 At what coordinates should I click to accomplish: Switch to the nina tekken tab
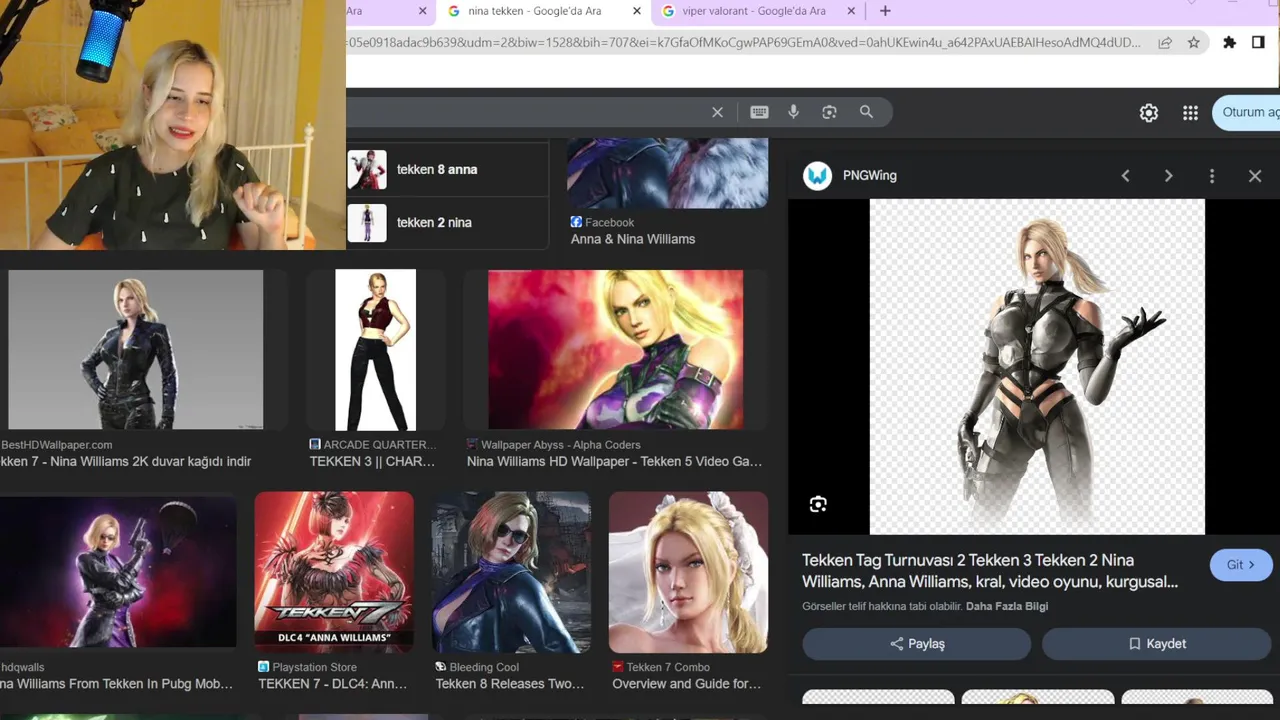tap(534, 11)
